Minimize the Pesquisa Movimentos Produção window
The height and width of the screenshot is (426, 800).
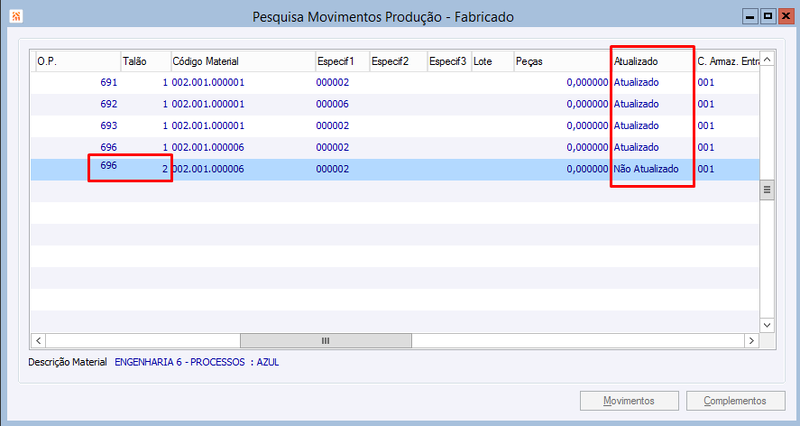pyautogui.click(x=750, y=16)
